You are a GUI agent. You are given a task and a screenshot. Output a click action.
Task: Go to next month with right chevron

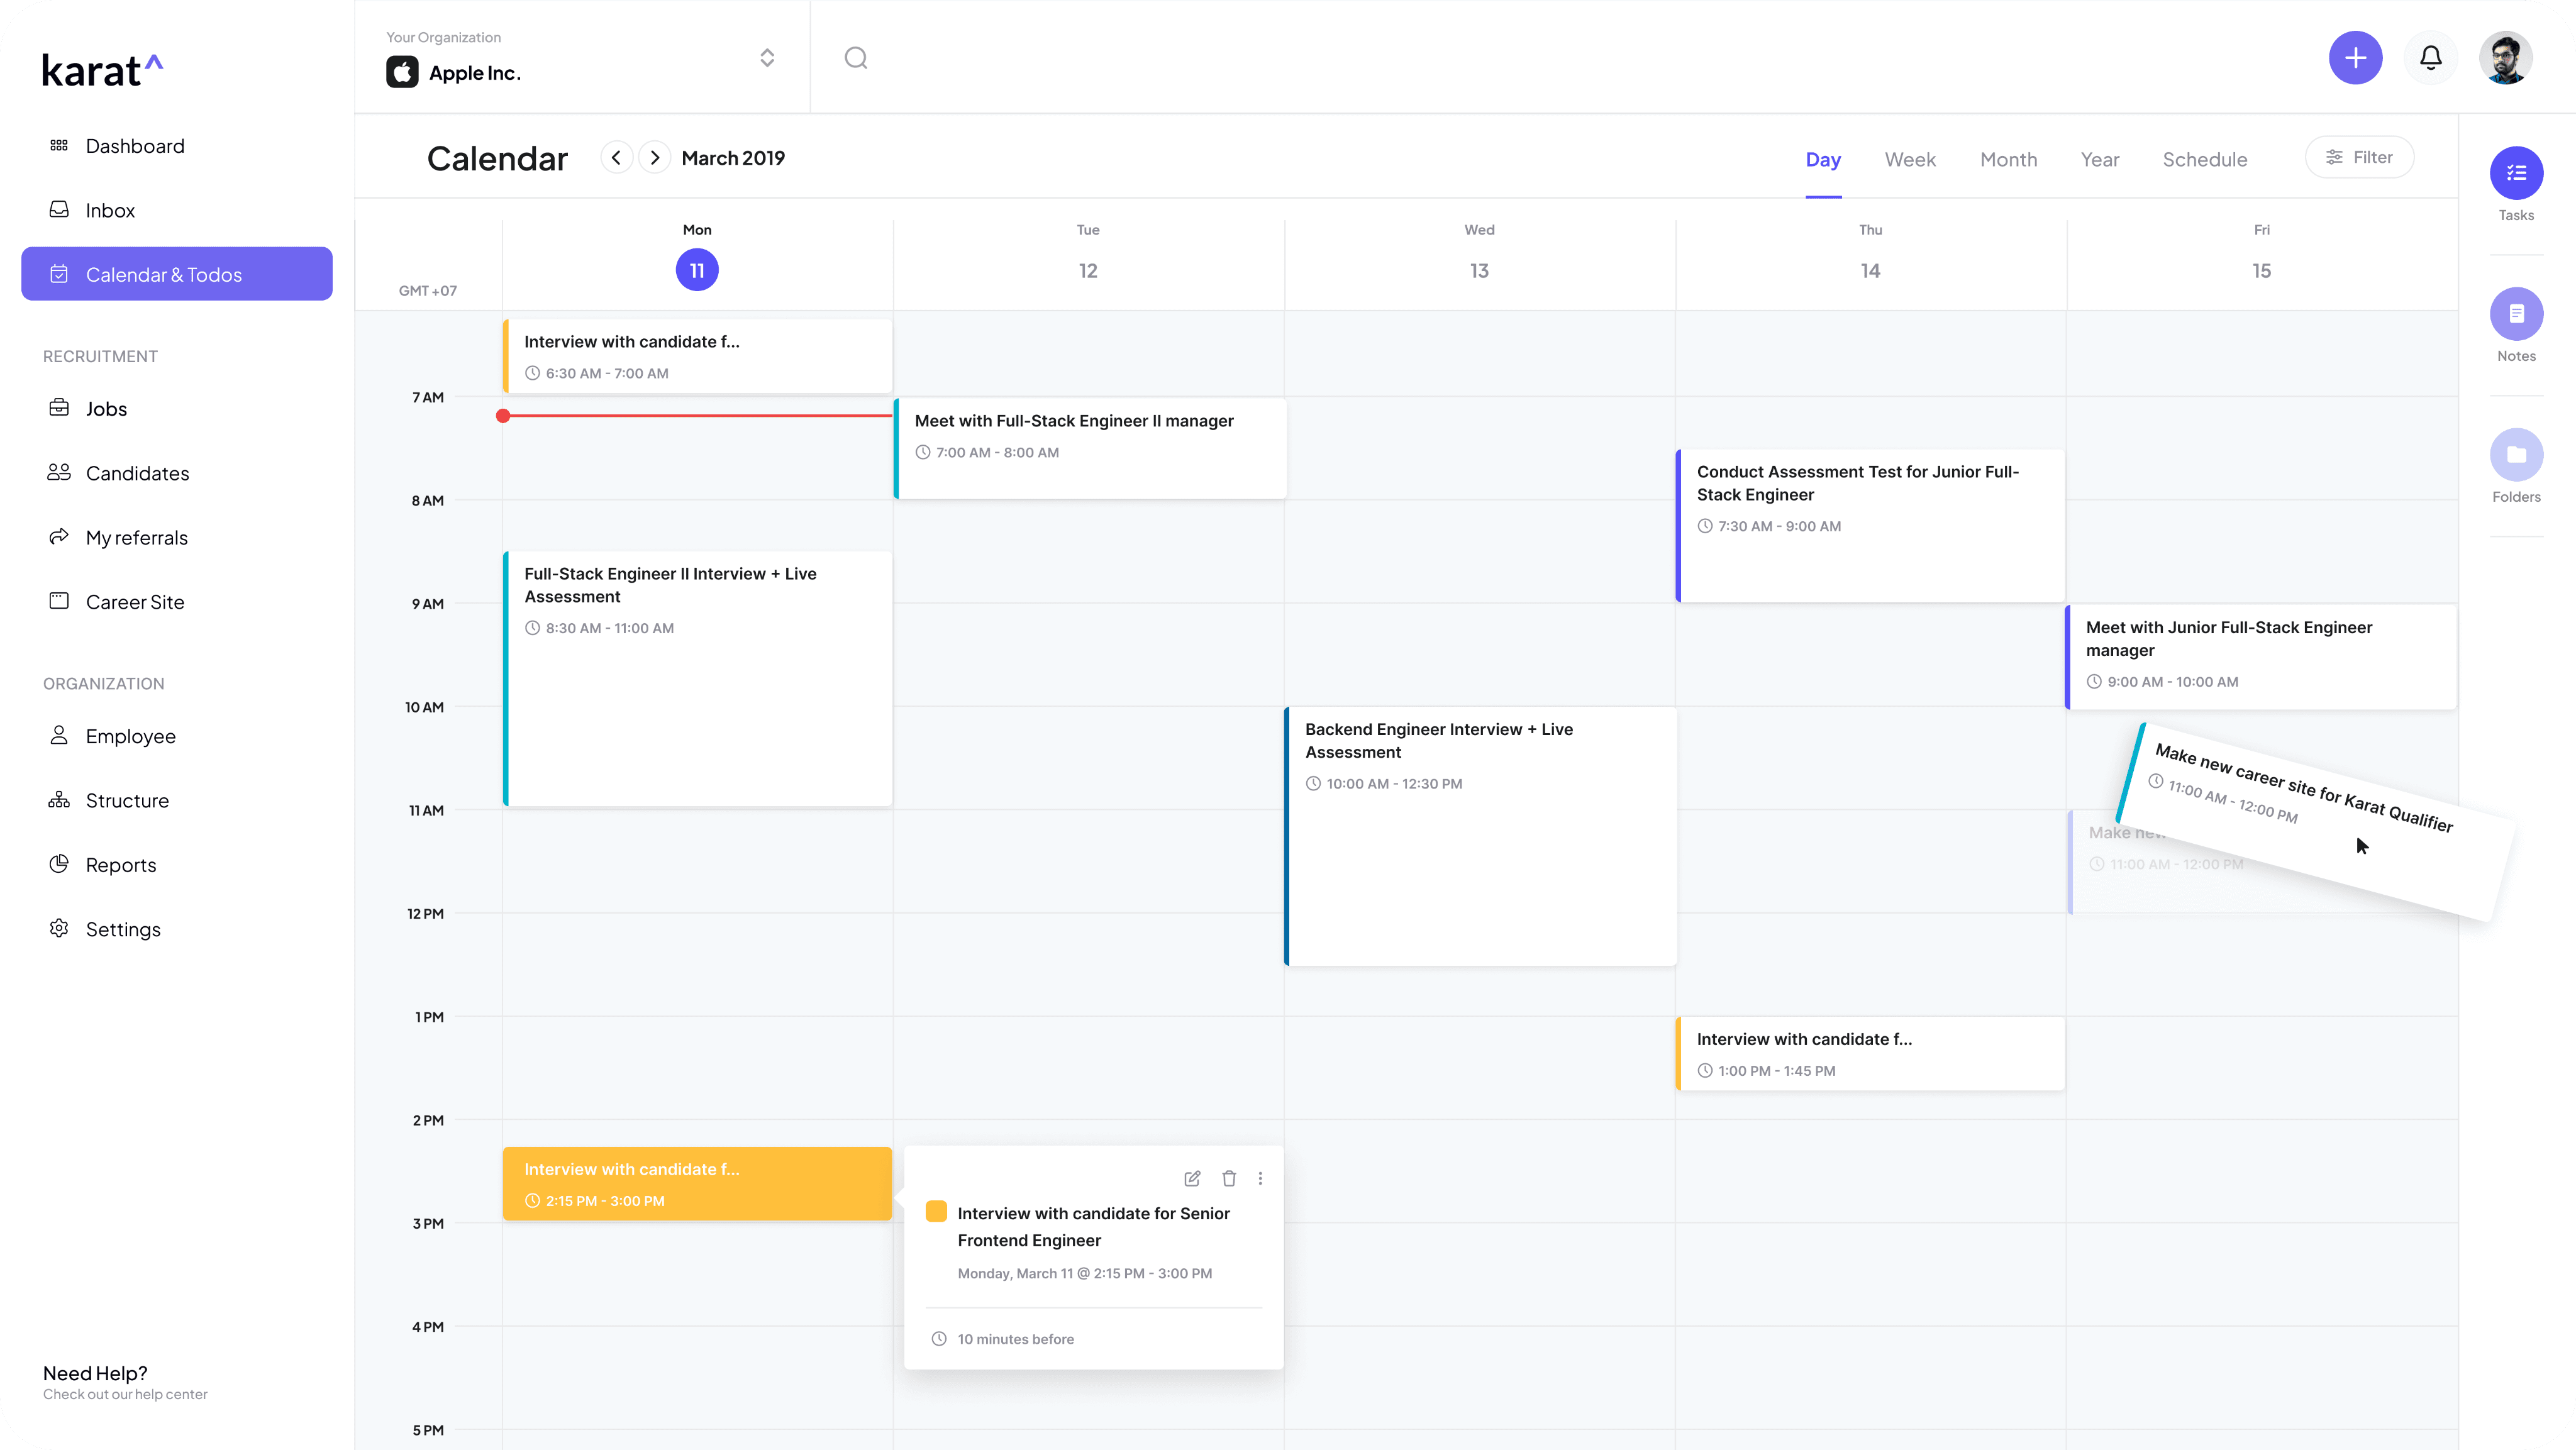(x=654, y=158)
